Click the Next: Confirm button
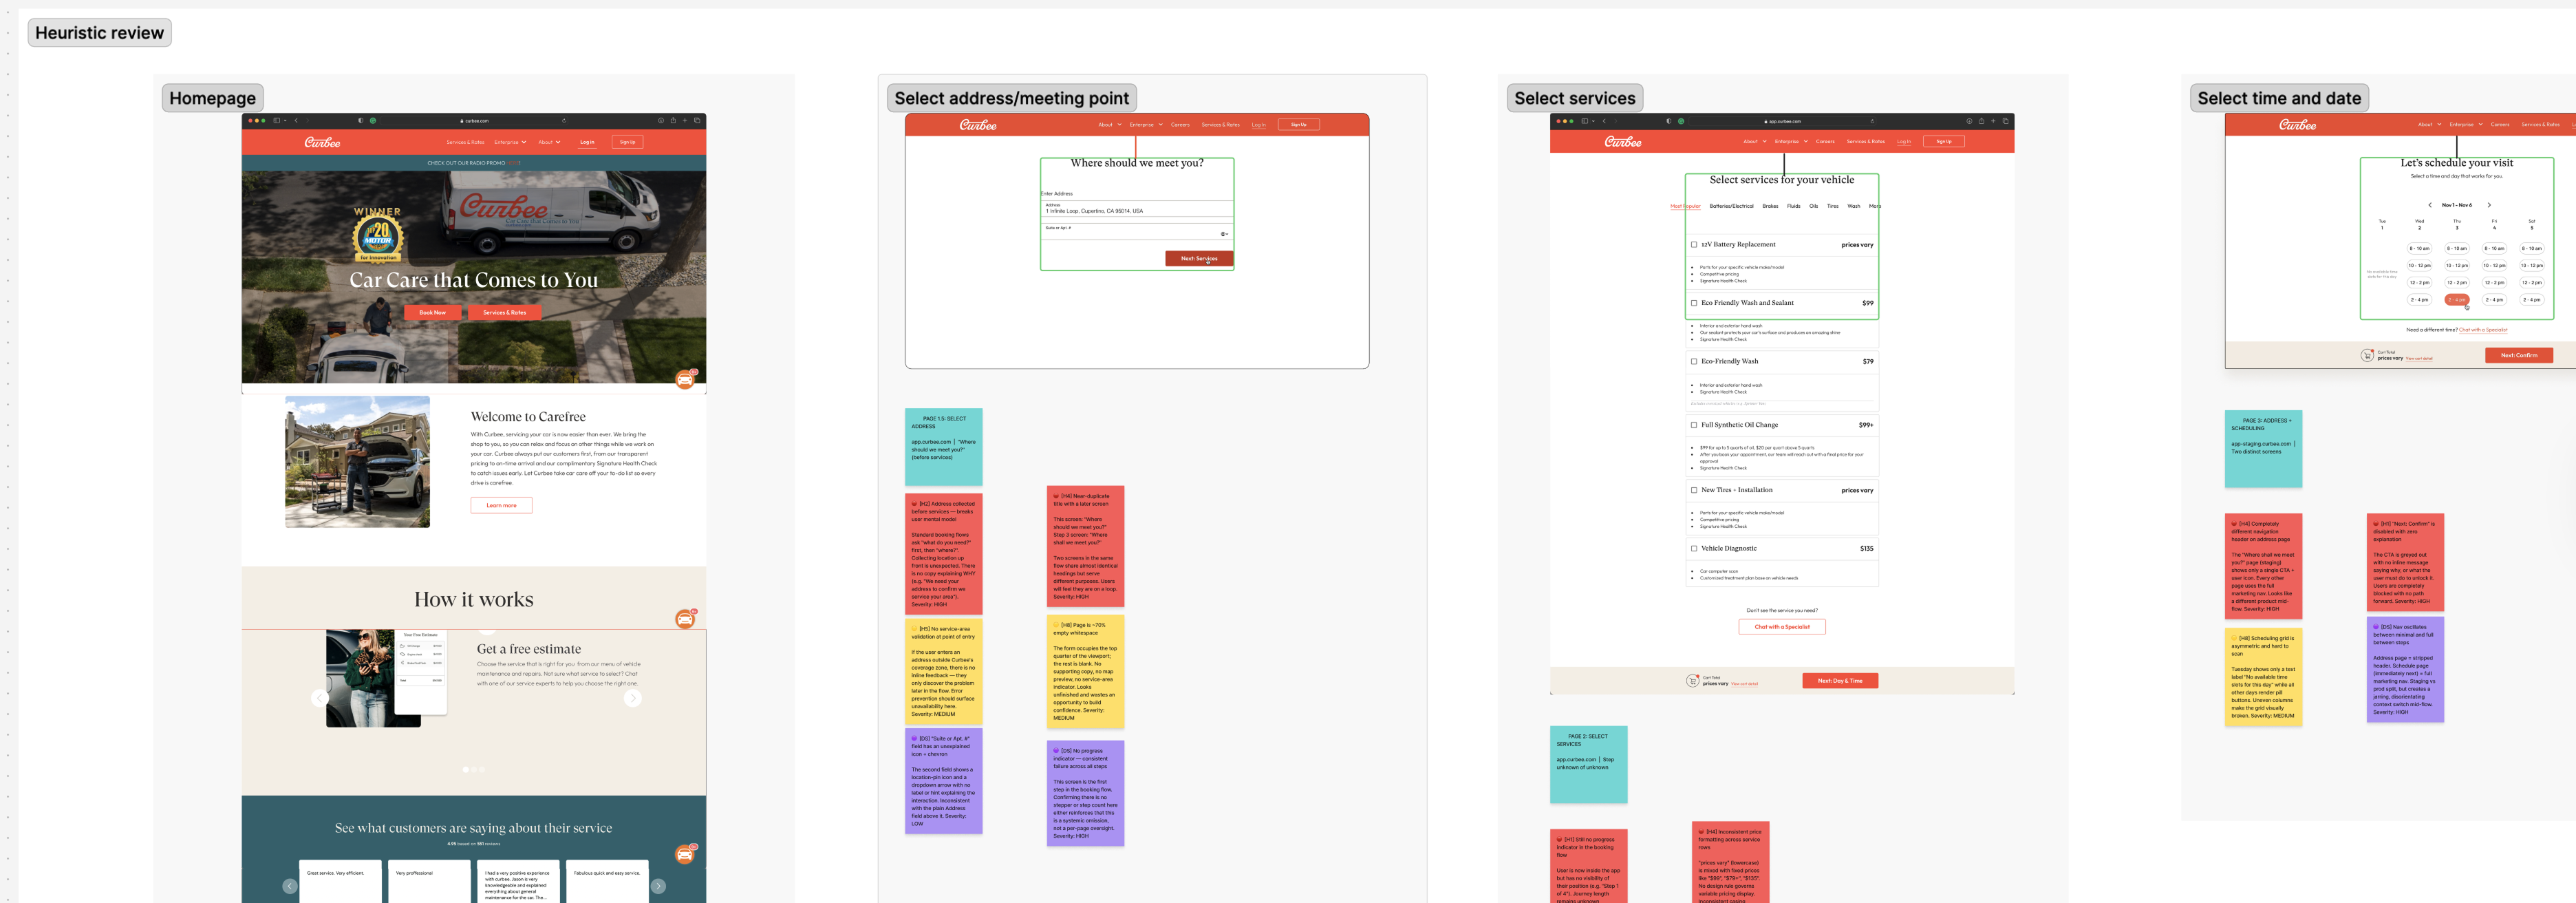 coord(2518,355)
